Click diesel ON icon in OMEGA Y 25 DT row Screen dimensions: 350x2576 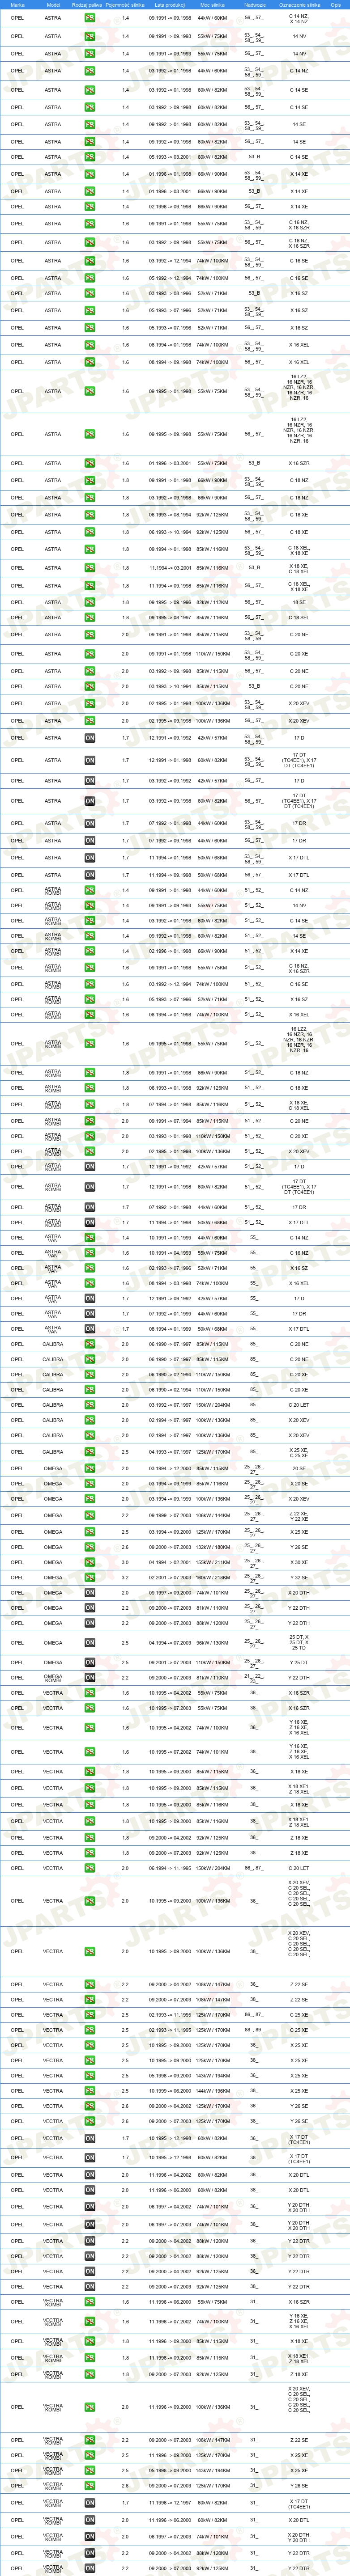(90, 1662)
